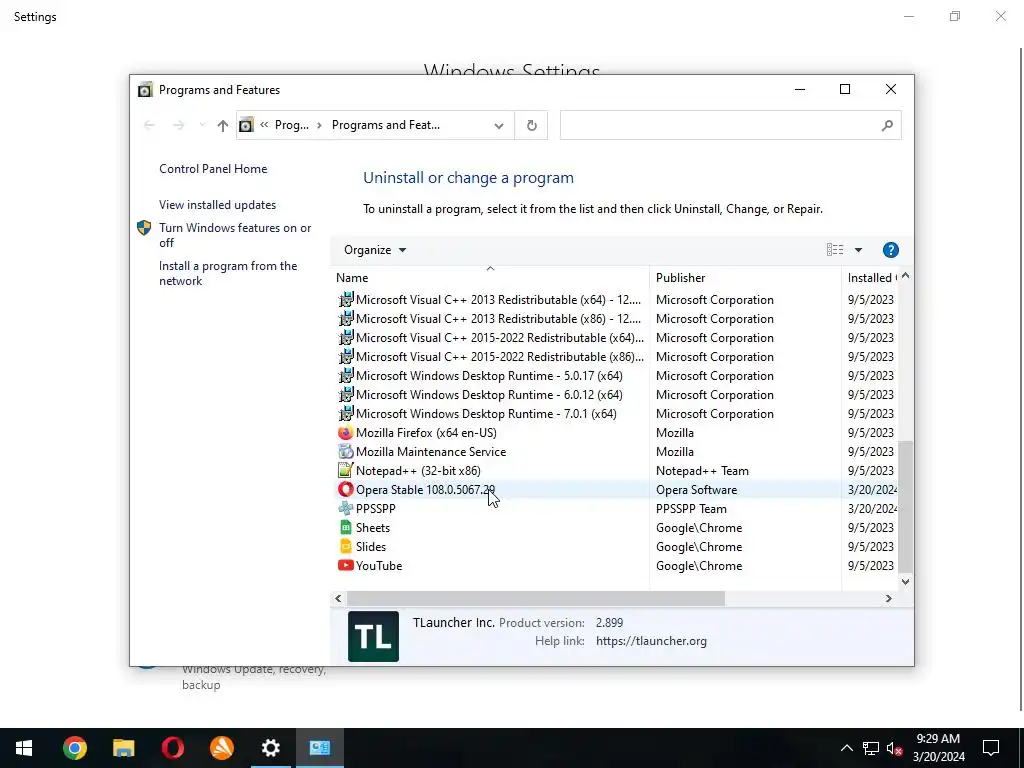Image resolution: width=1024 pixels, height=768 pixels.
Task: Click the vertical scrollbar thumb in program list
Action: click(905, 505)
